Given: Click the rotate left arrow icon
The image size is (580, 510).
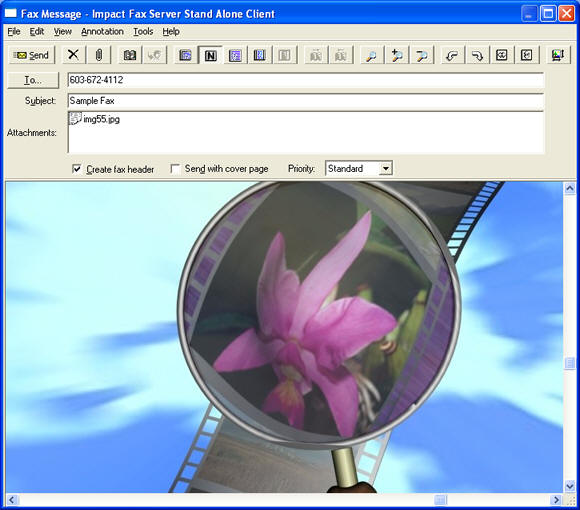Looking at the screenshot, I should [452, 55].
